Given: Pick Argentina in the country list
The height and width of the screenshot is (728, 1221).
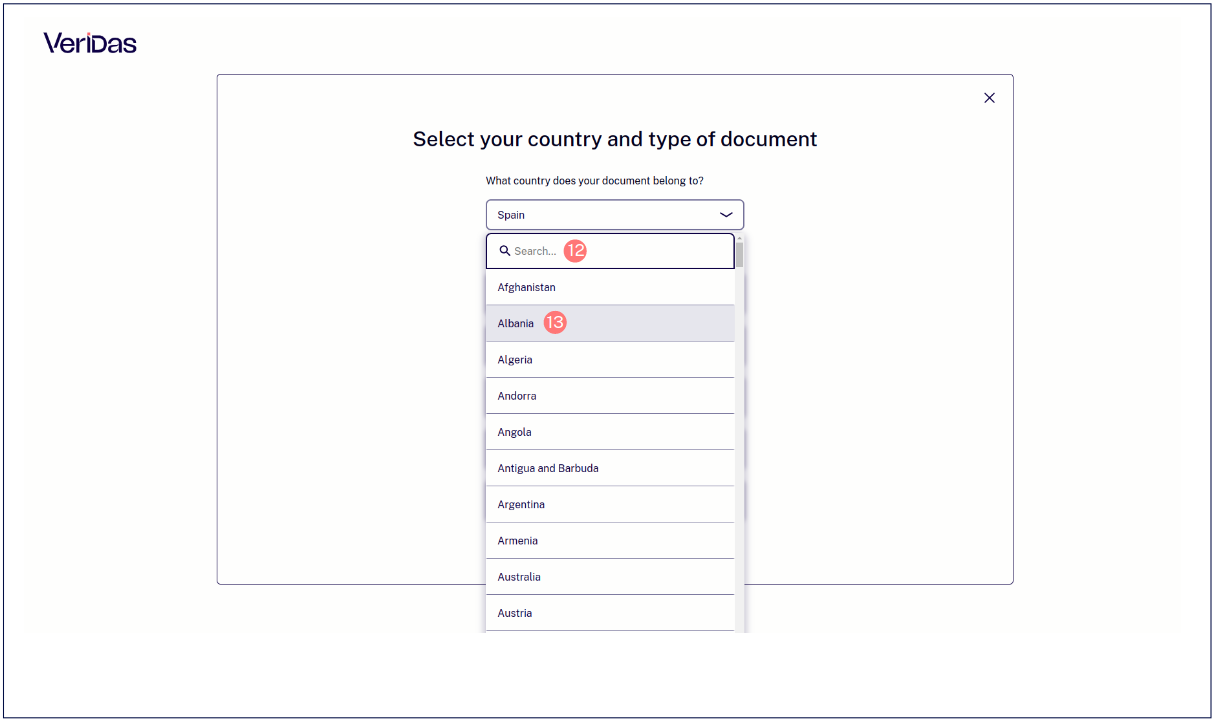Looking at the screenshot, I should 610,504.
